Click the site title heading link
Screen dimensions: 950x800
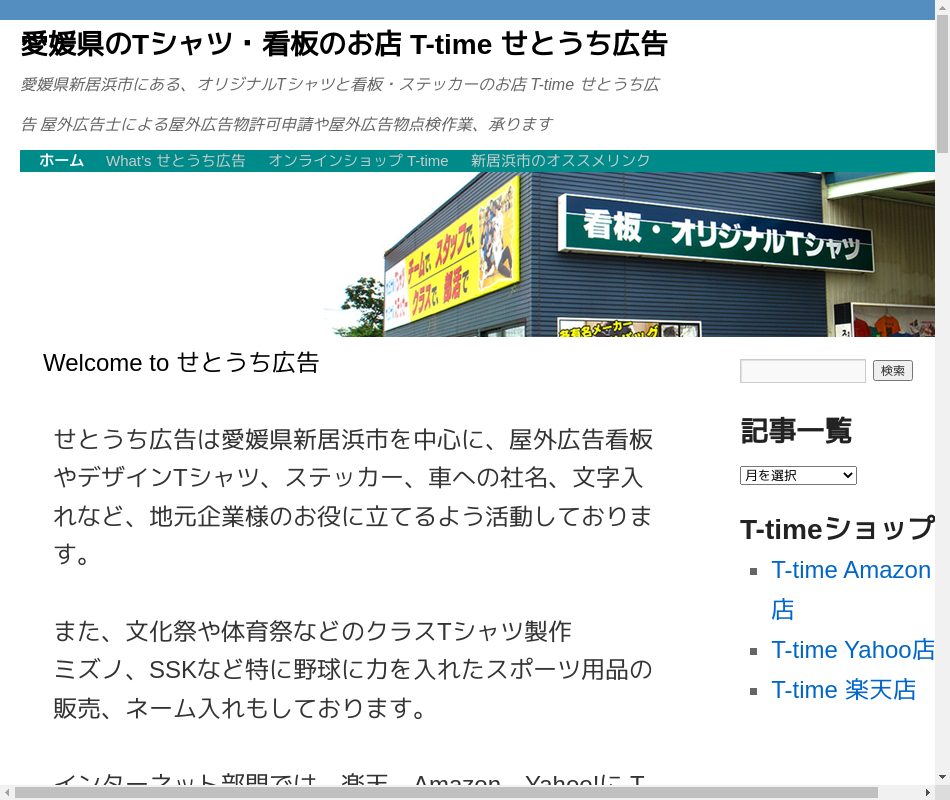coord(343,44)
